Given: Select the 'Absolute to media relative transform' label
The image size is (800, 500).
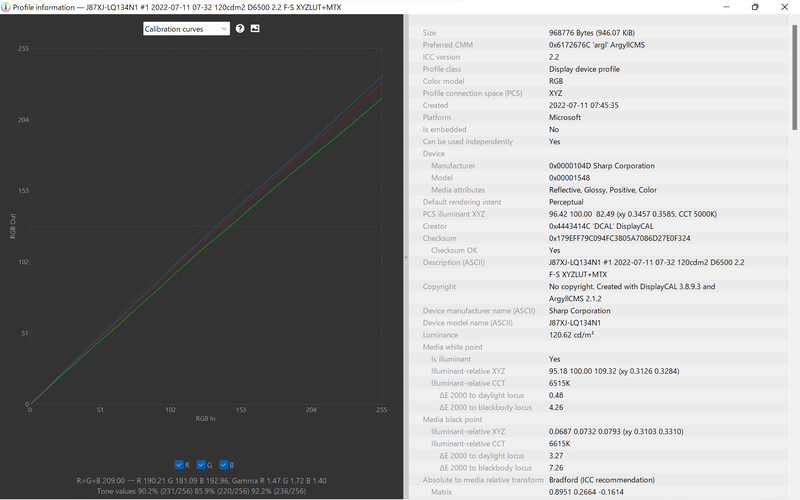Looking at the screenshot, I should (483, 480).
